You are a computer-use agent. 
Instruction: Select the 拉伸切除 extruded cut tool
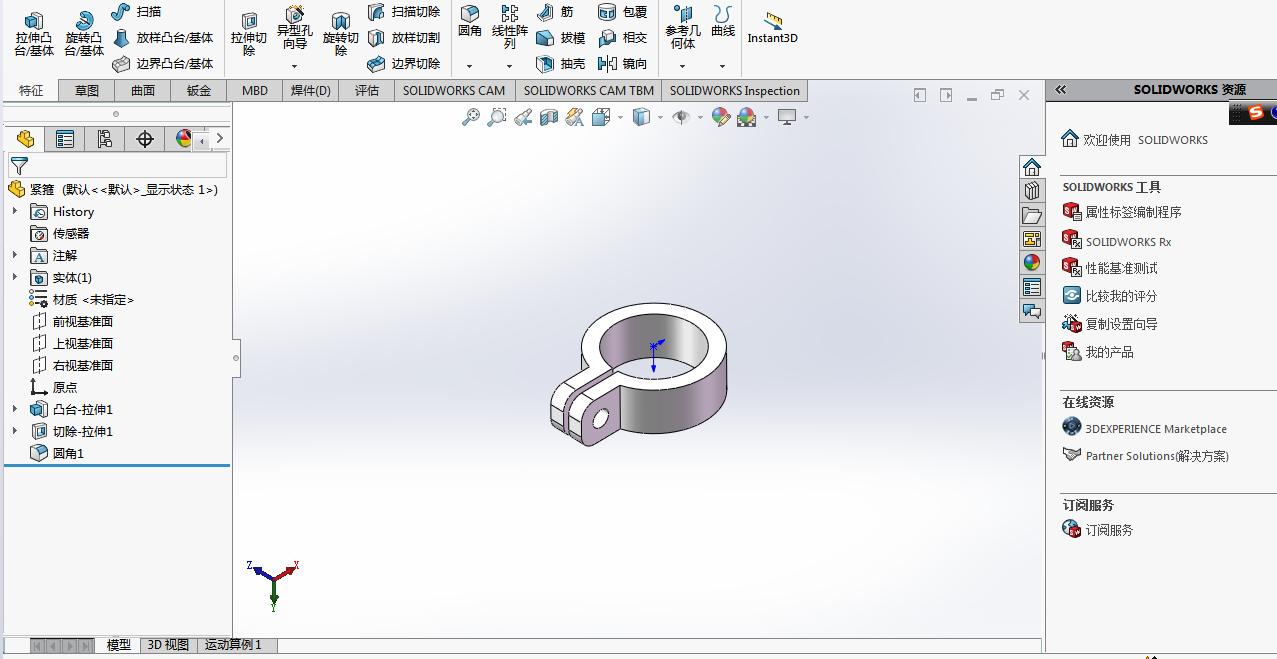coord(249,34)
